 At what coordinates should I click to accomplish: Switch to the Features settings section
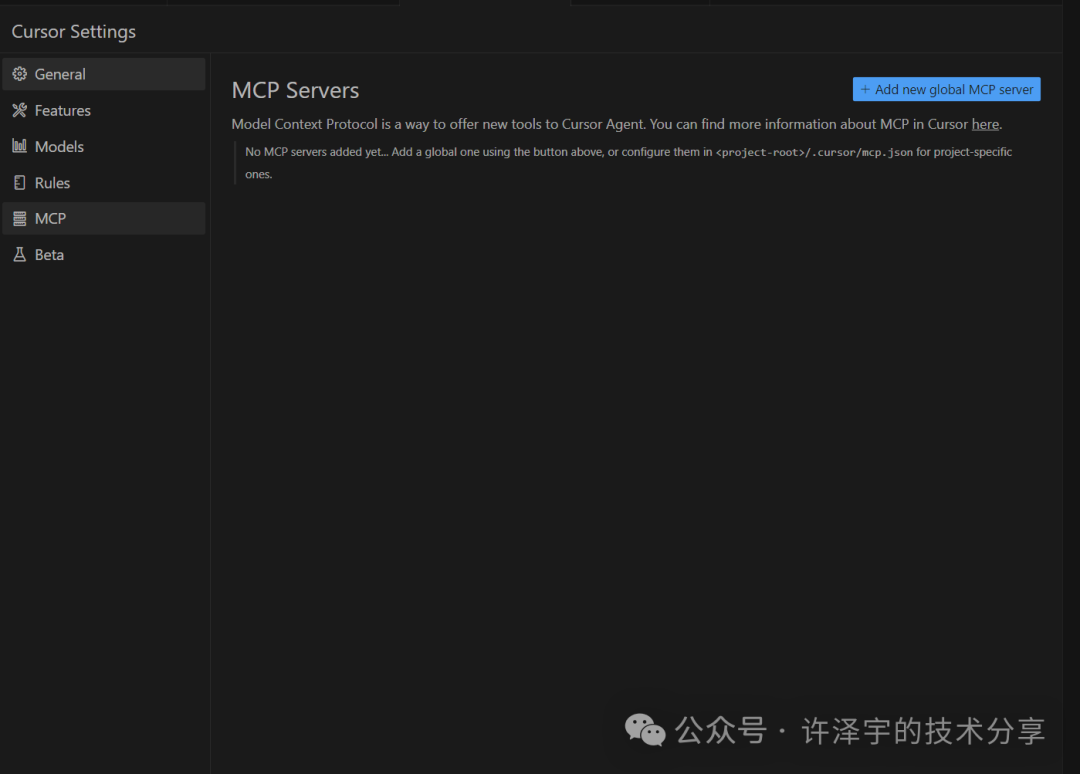63,110
